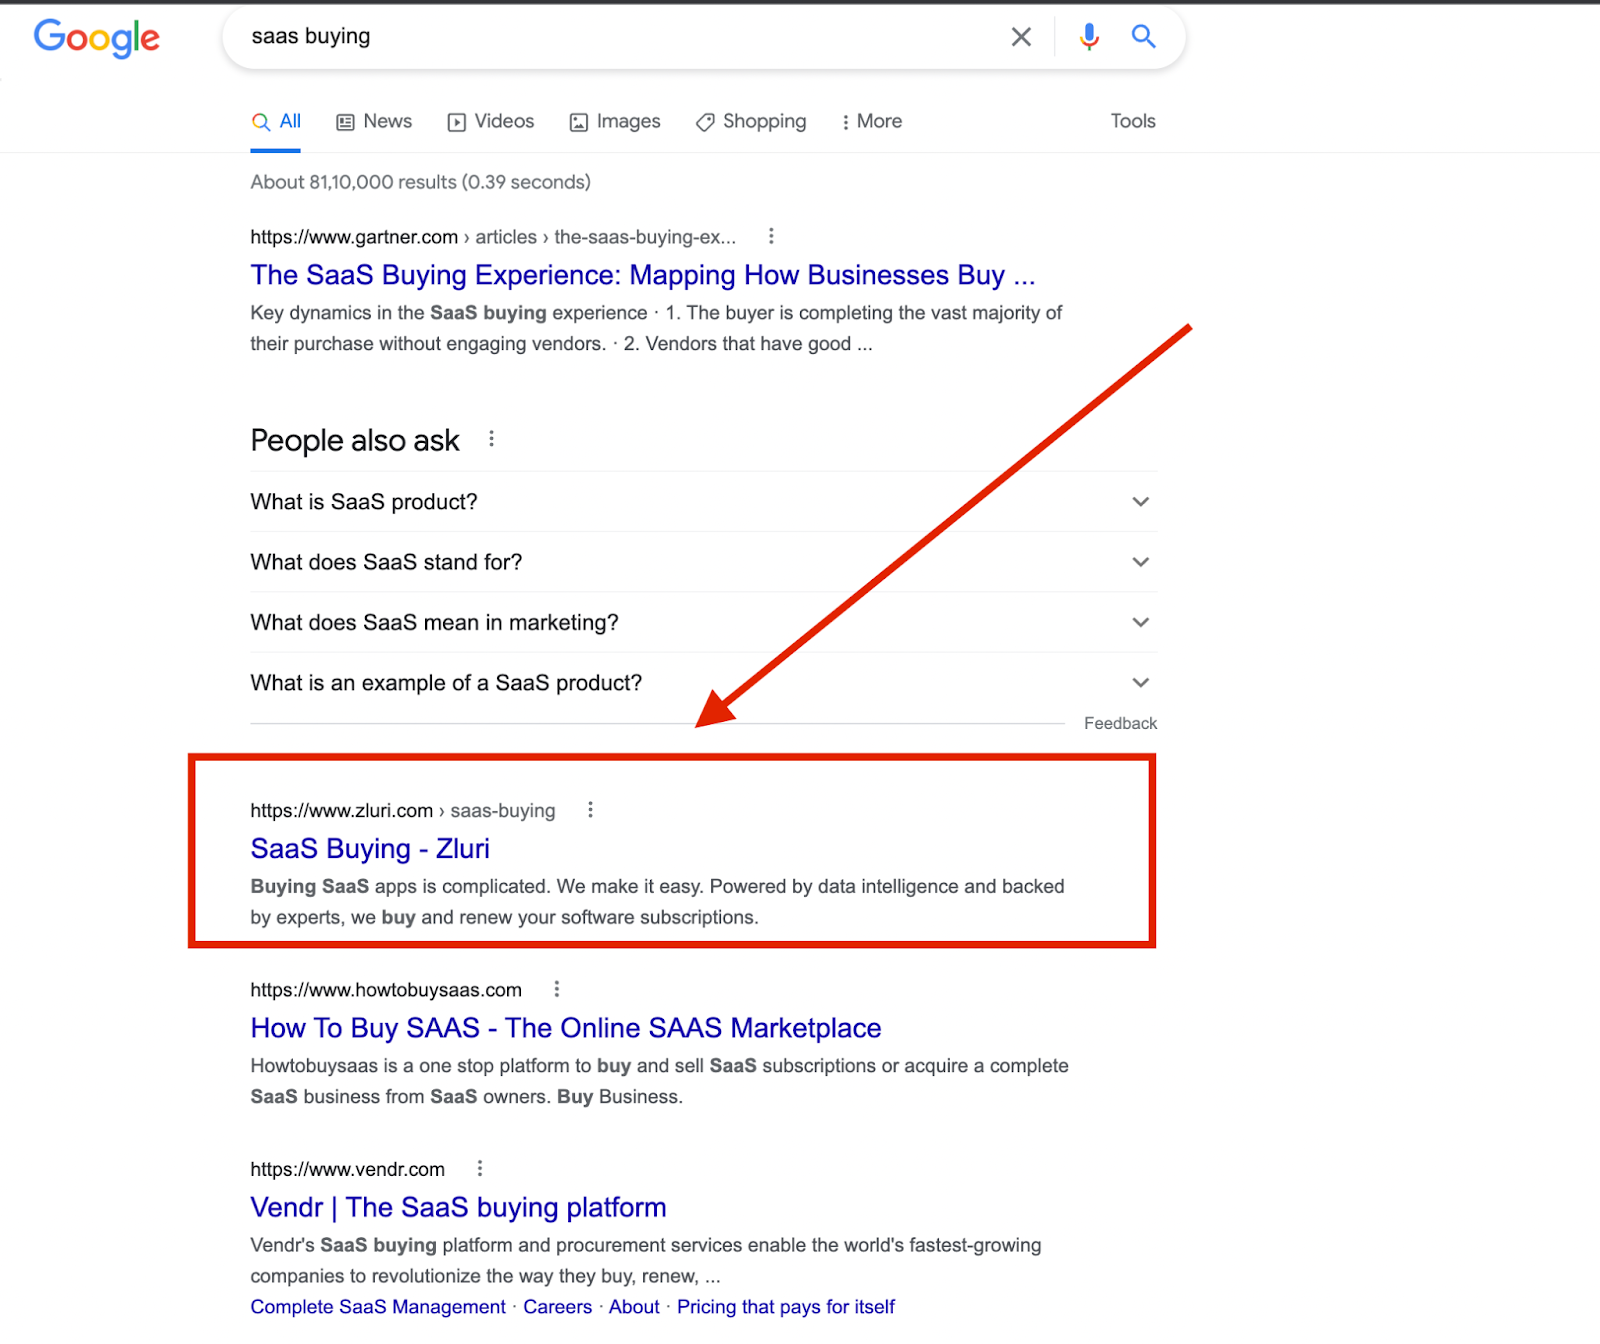Open the More search filters dropdown
This screenshot has width=1600, height=1344.
tap(872, 121)
